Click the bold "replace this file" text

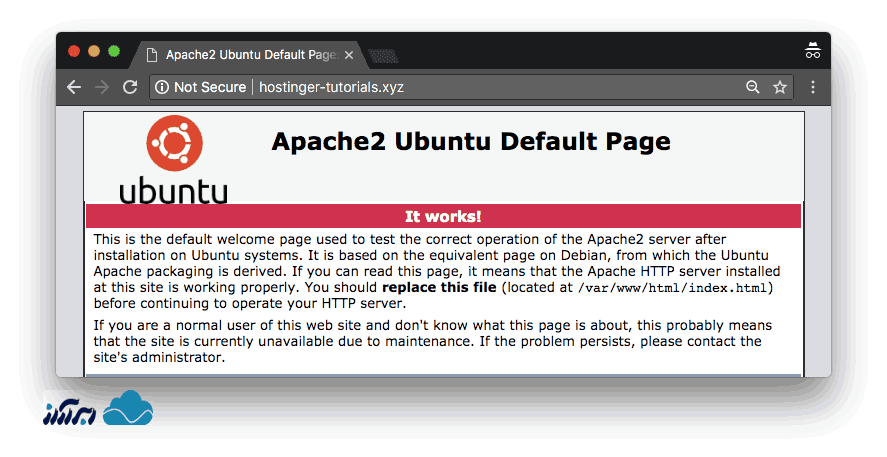click(439, 287)
